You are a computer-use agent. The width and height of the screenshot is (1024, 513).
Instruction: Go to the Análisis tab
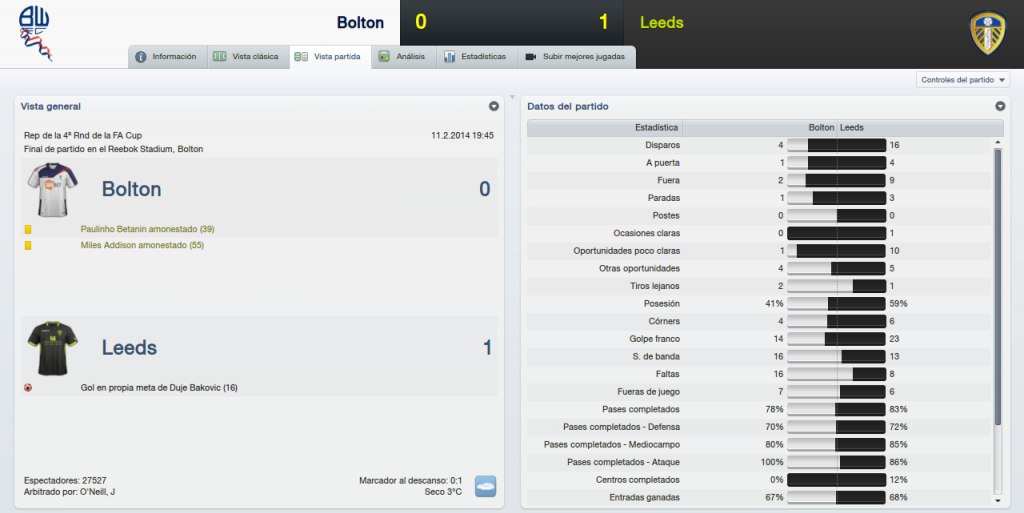tap(404, 57)
